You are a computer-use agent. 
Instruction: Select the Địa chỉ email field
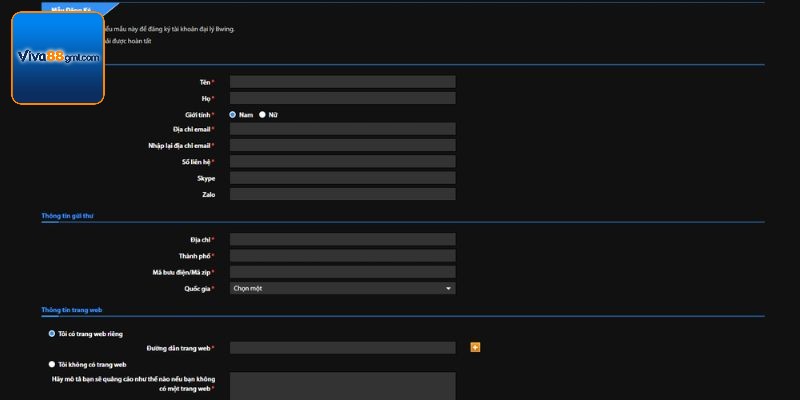click(x=342, y=129)
